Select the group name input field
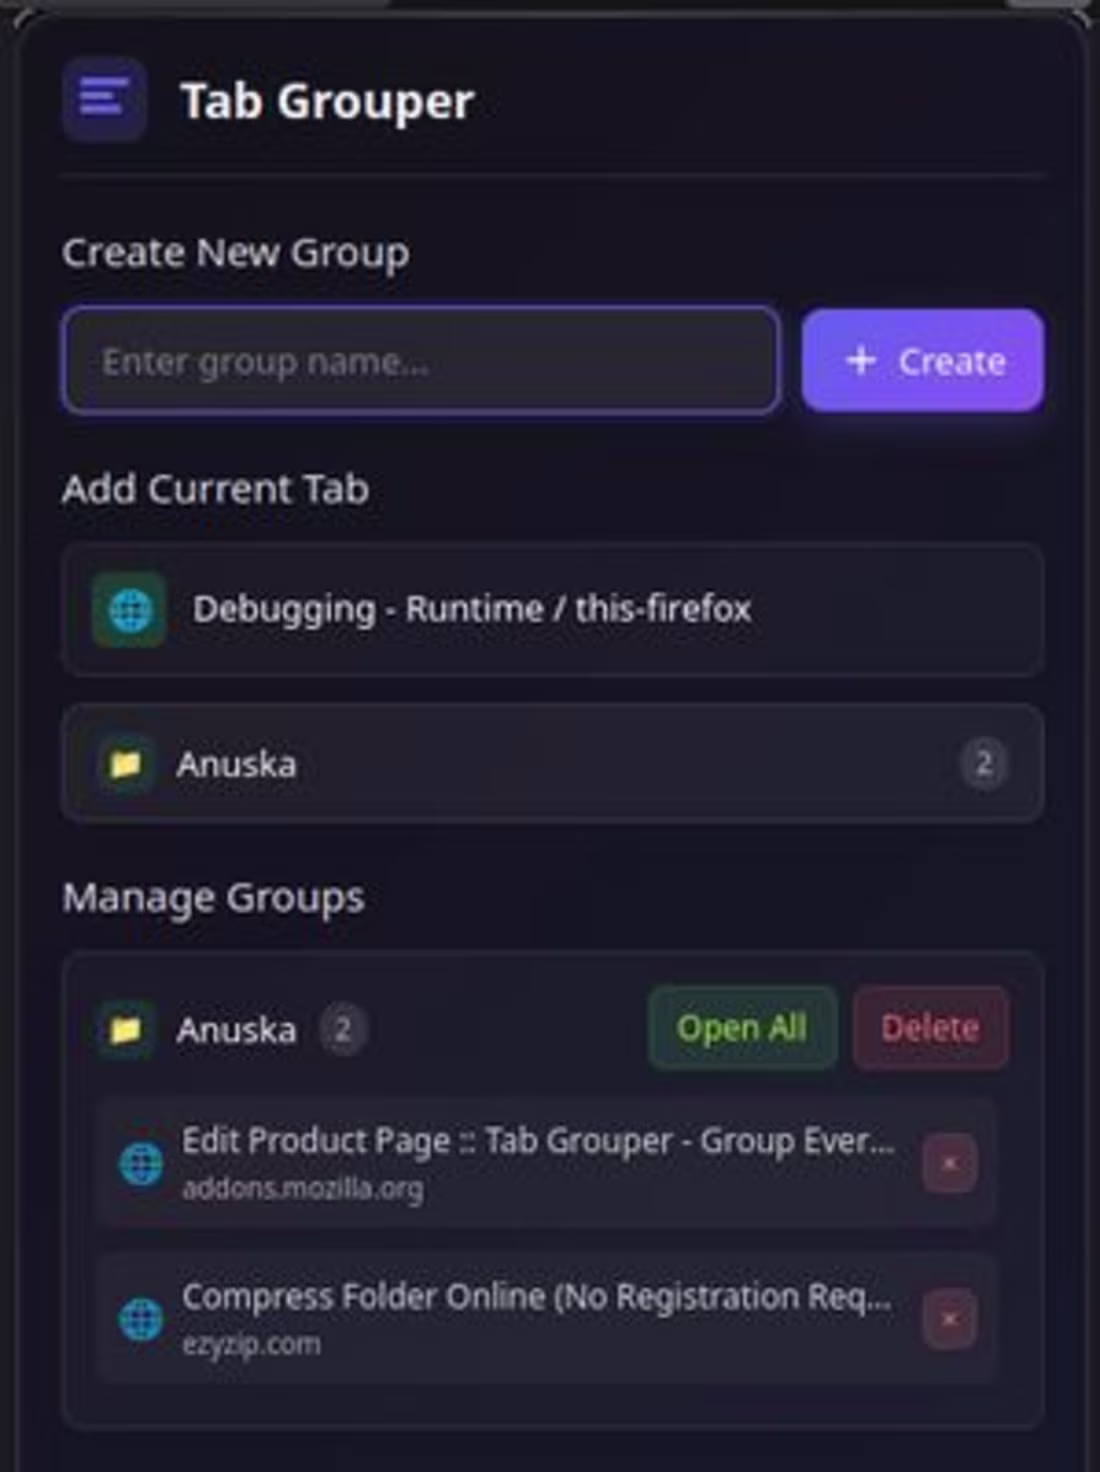1100x1472 pixels. click(x=420, y=361)
